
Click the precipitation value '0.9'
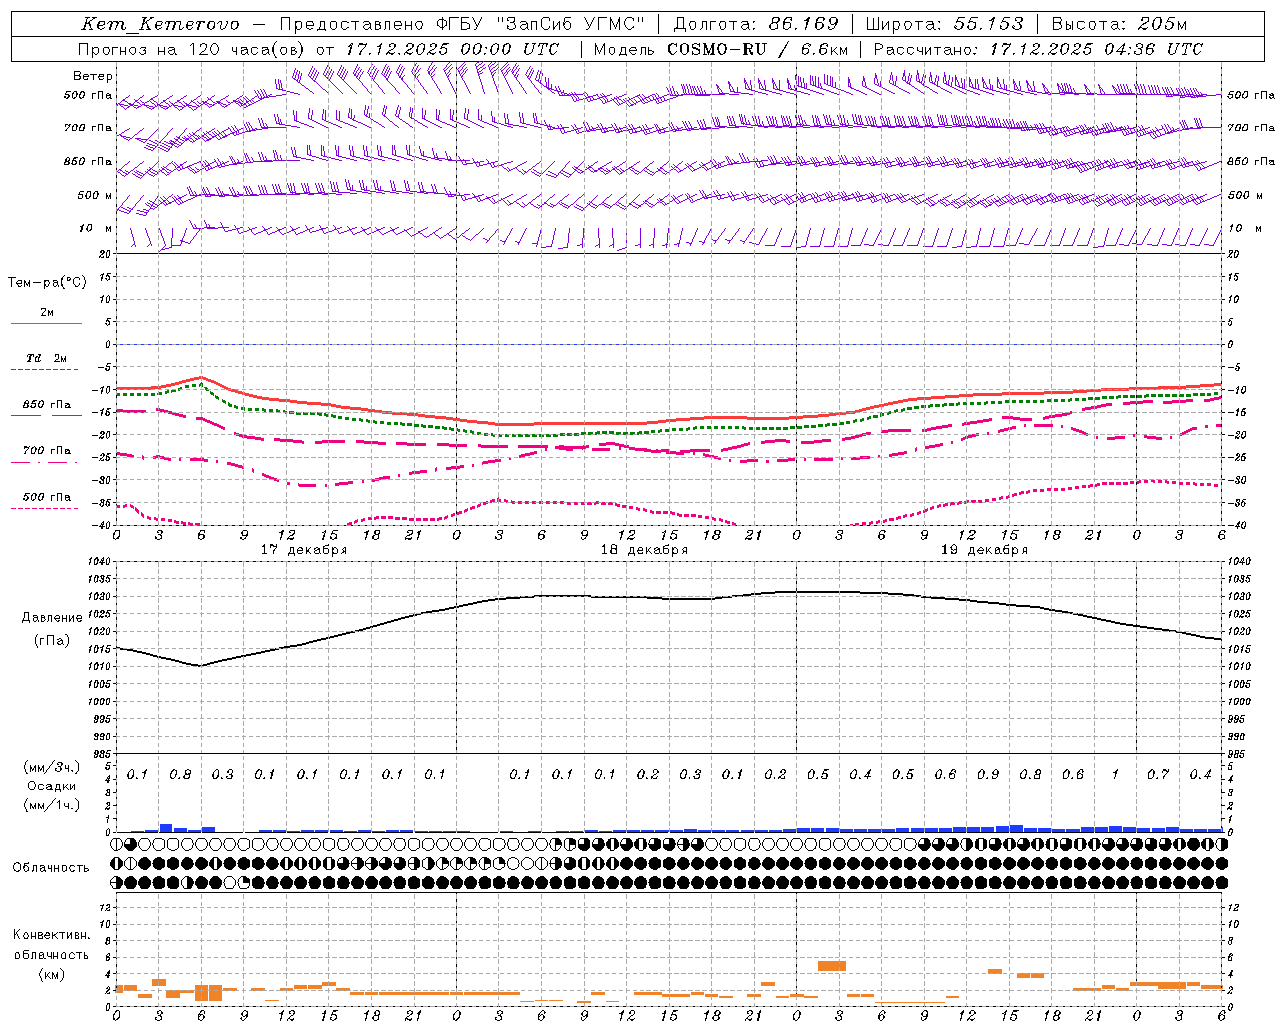988,775
